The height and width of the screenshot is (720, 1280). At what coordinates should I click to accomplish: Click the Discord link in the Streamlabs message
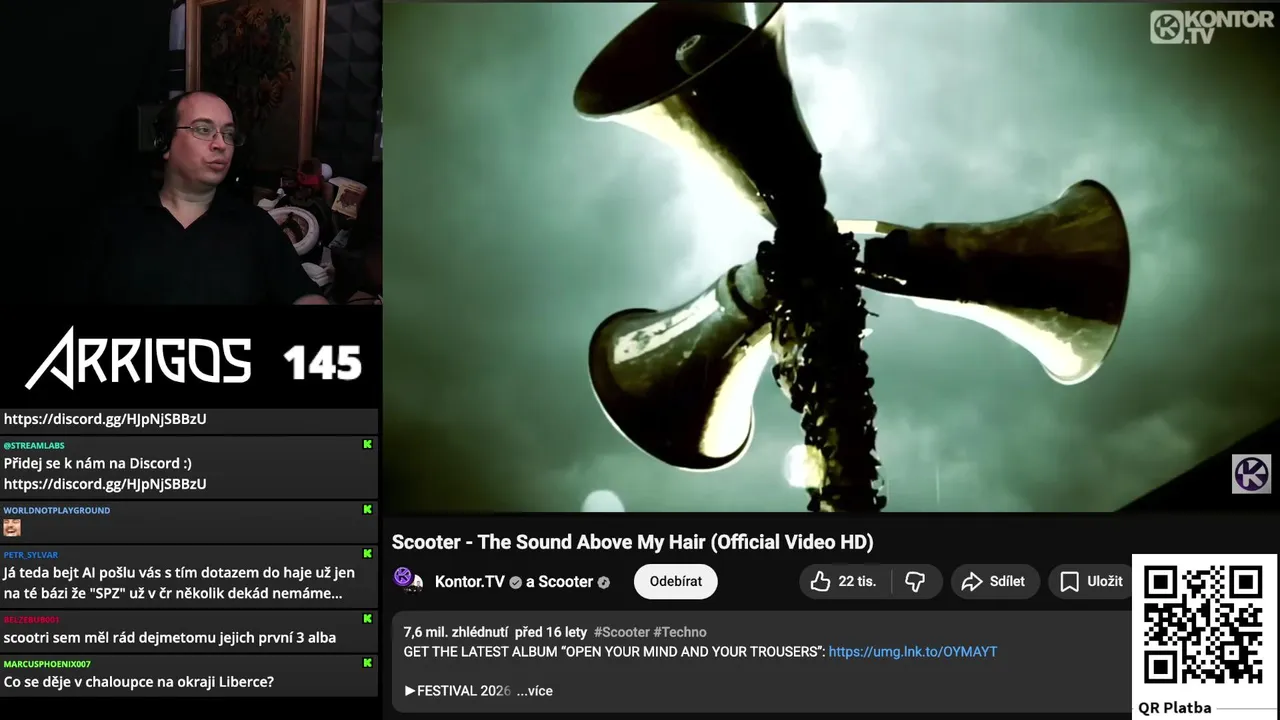click(x=105, y=484)
